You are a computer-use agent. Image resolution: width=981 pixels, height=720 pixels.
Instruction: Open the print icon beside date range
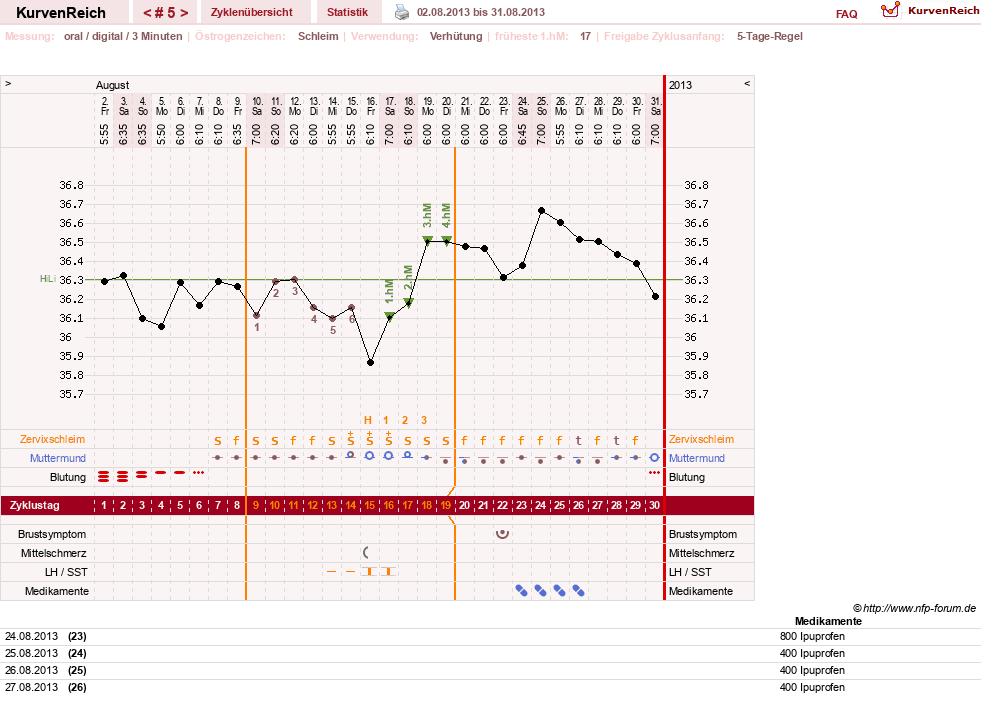[x=402, y=12]
